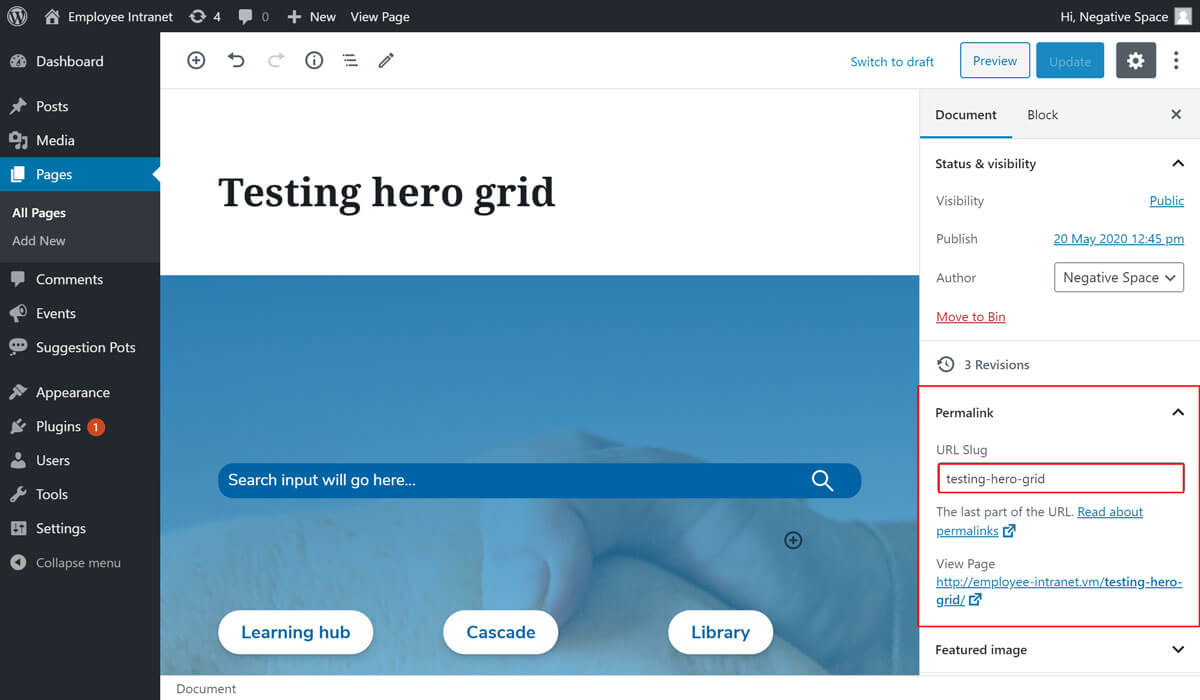Open Plugins in the admin sidebar

point(58,427)
